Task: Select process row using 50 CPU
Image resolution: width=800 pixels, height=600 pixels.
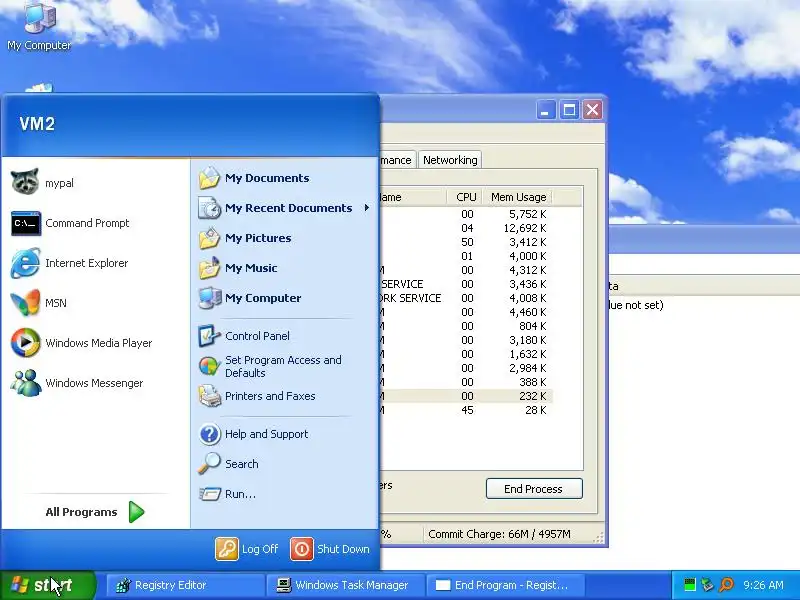Action: [x=467, y=242]
